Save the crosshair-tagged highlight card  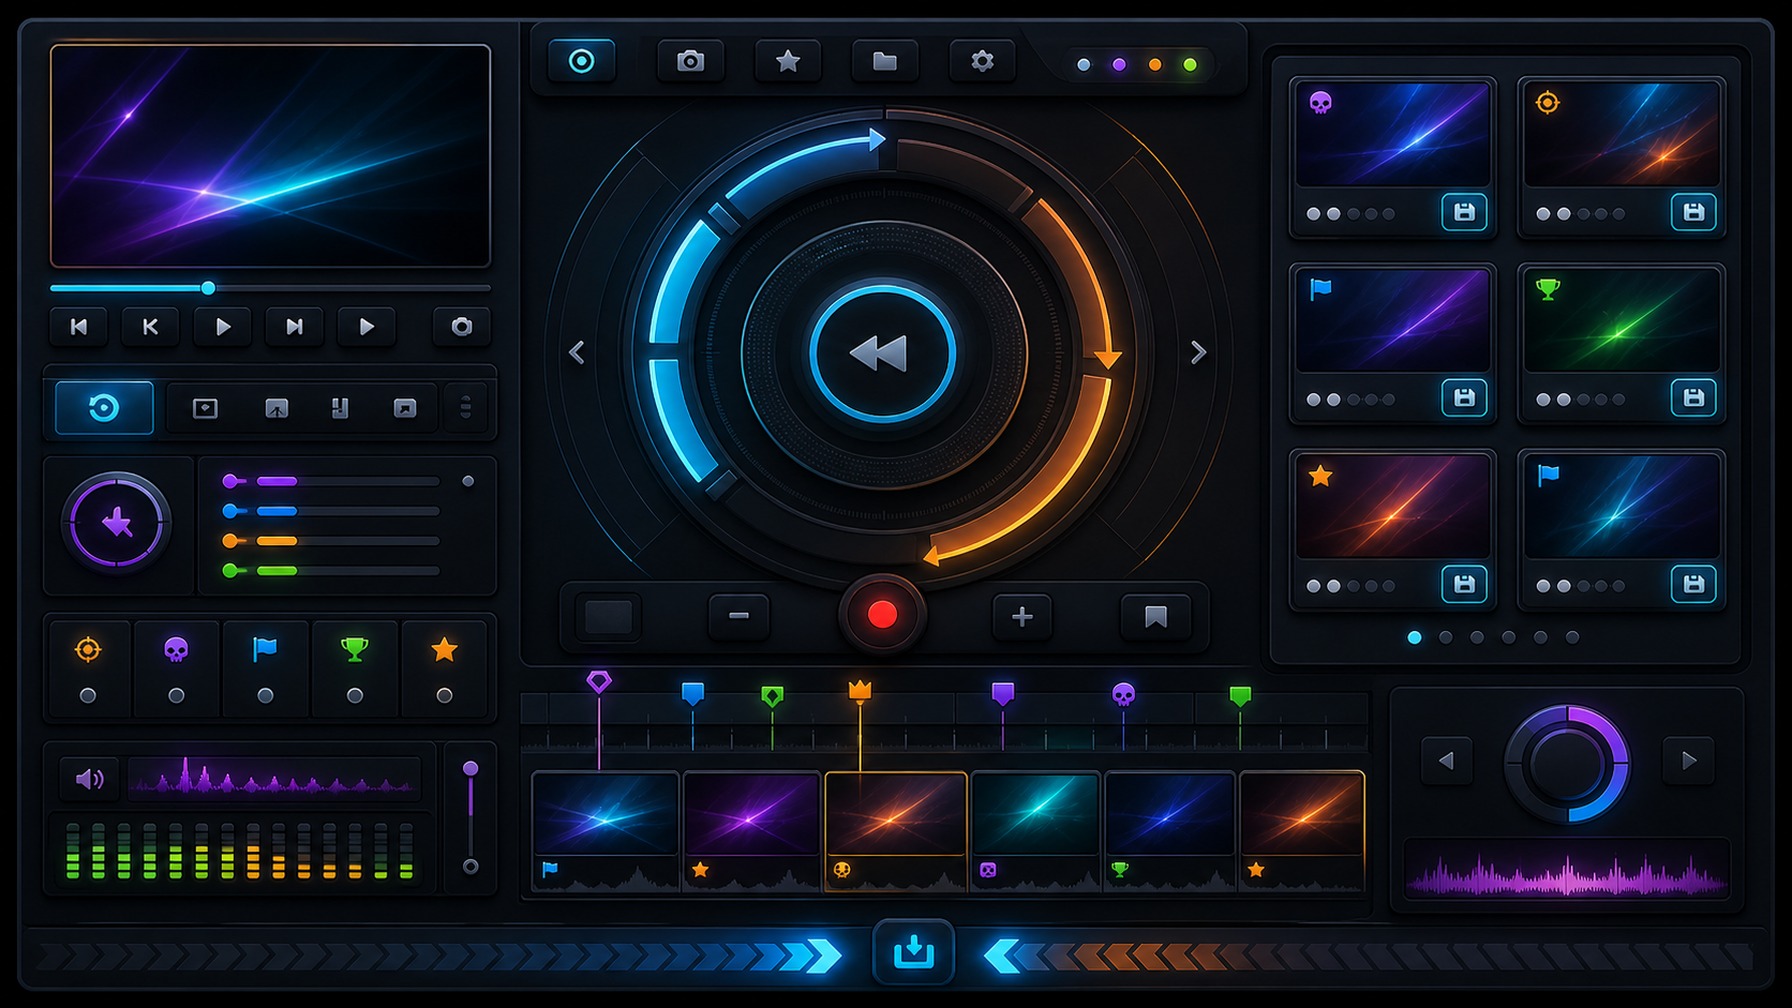(x=1693, y=212)
